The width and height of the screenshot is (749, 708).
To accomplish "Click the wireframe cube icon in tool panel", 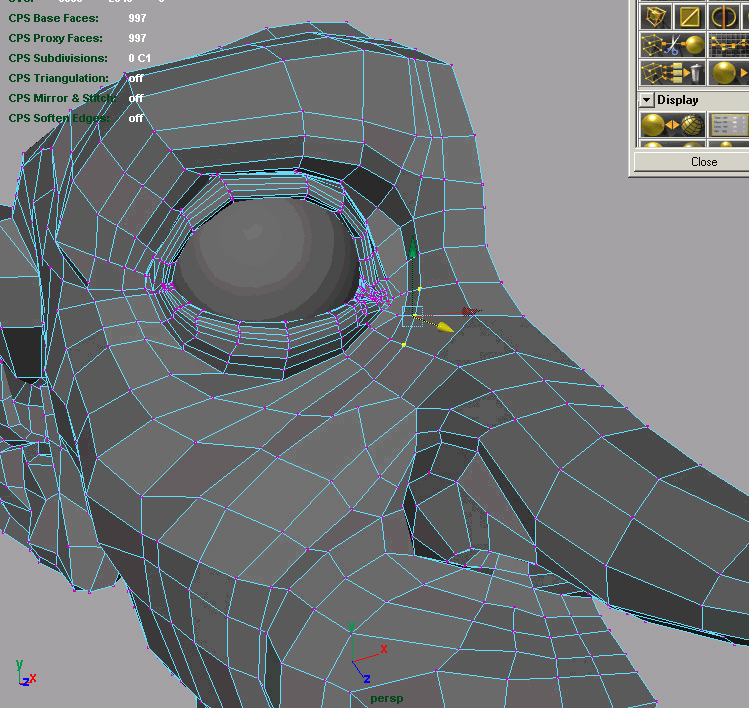I will point(655,17).
